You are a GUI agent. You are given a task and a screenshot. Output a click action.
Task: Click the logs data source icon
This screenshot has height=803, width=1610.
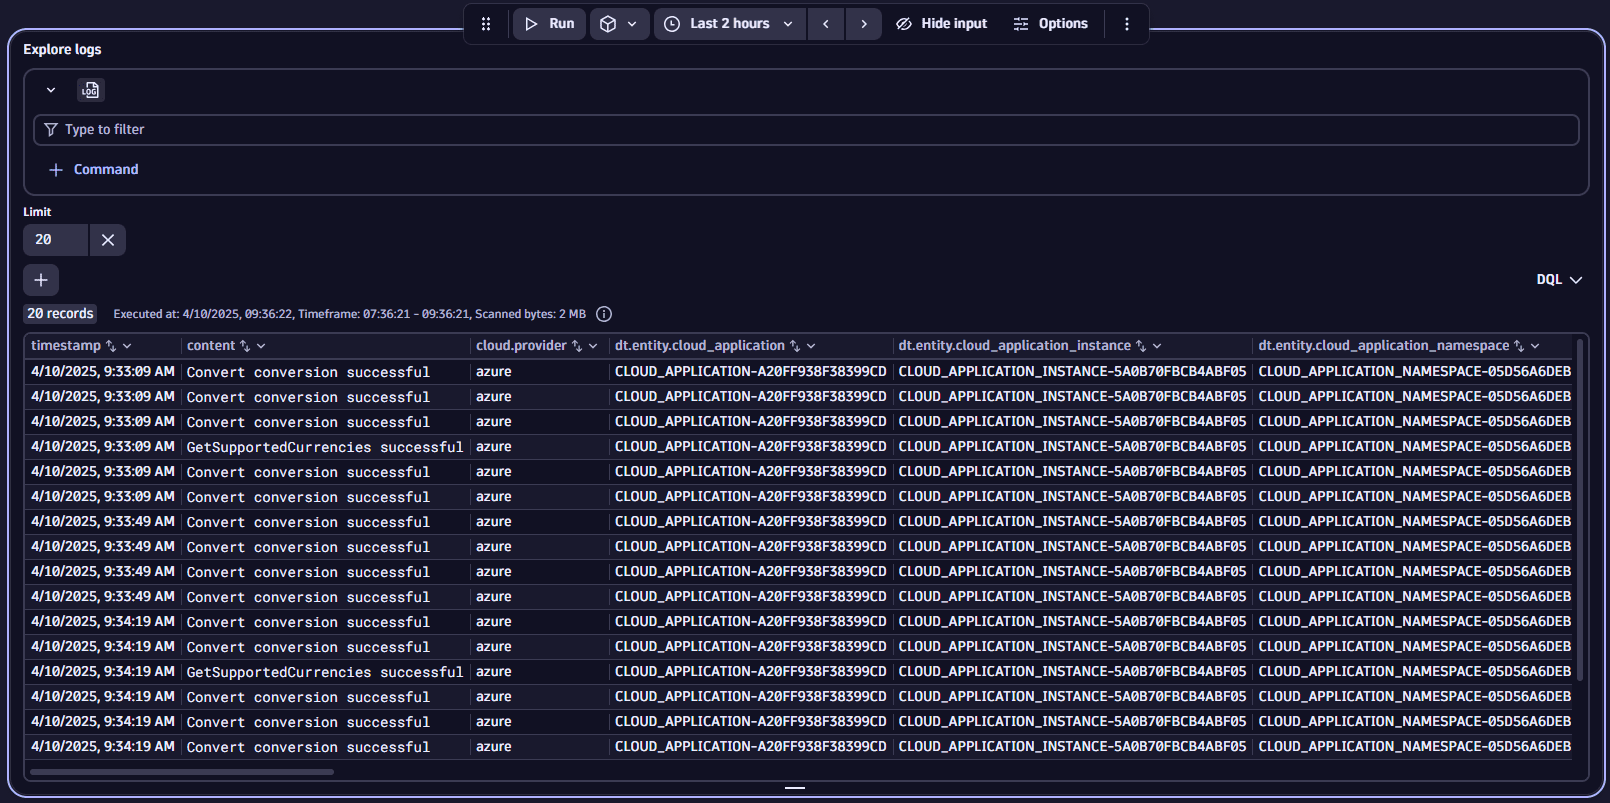click(x=91, y=90)
